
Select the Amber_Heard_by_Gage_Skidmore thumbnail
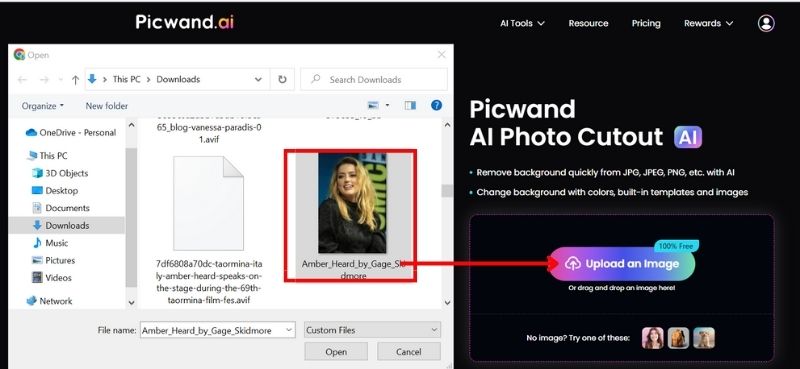pyautogui.click(x=352, y=203)
